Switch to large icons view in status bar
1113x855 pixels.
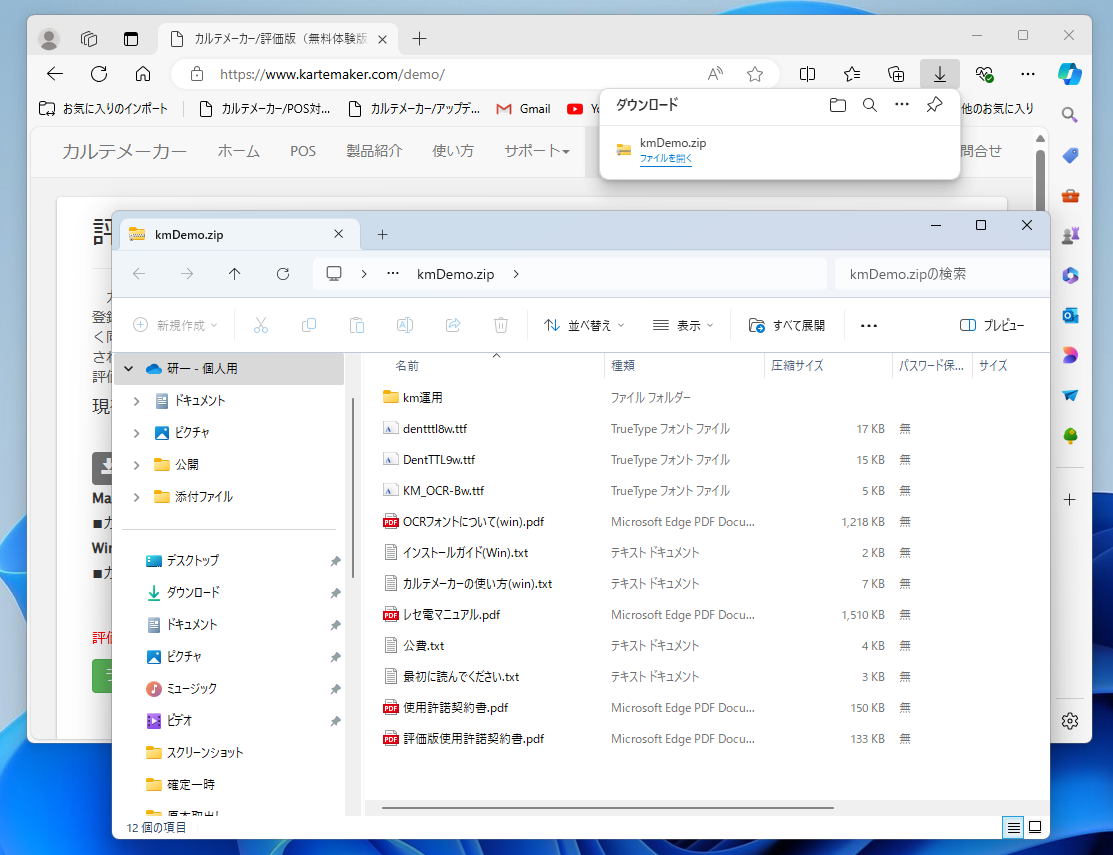pos(1035,827)
